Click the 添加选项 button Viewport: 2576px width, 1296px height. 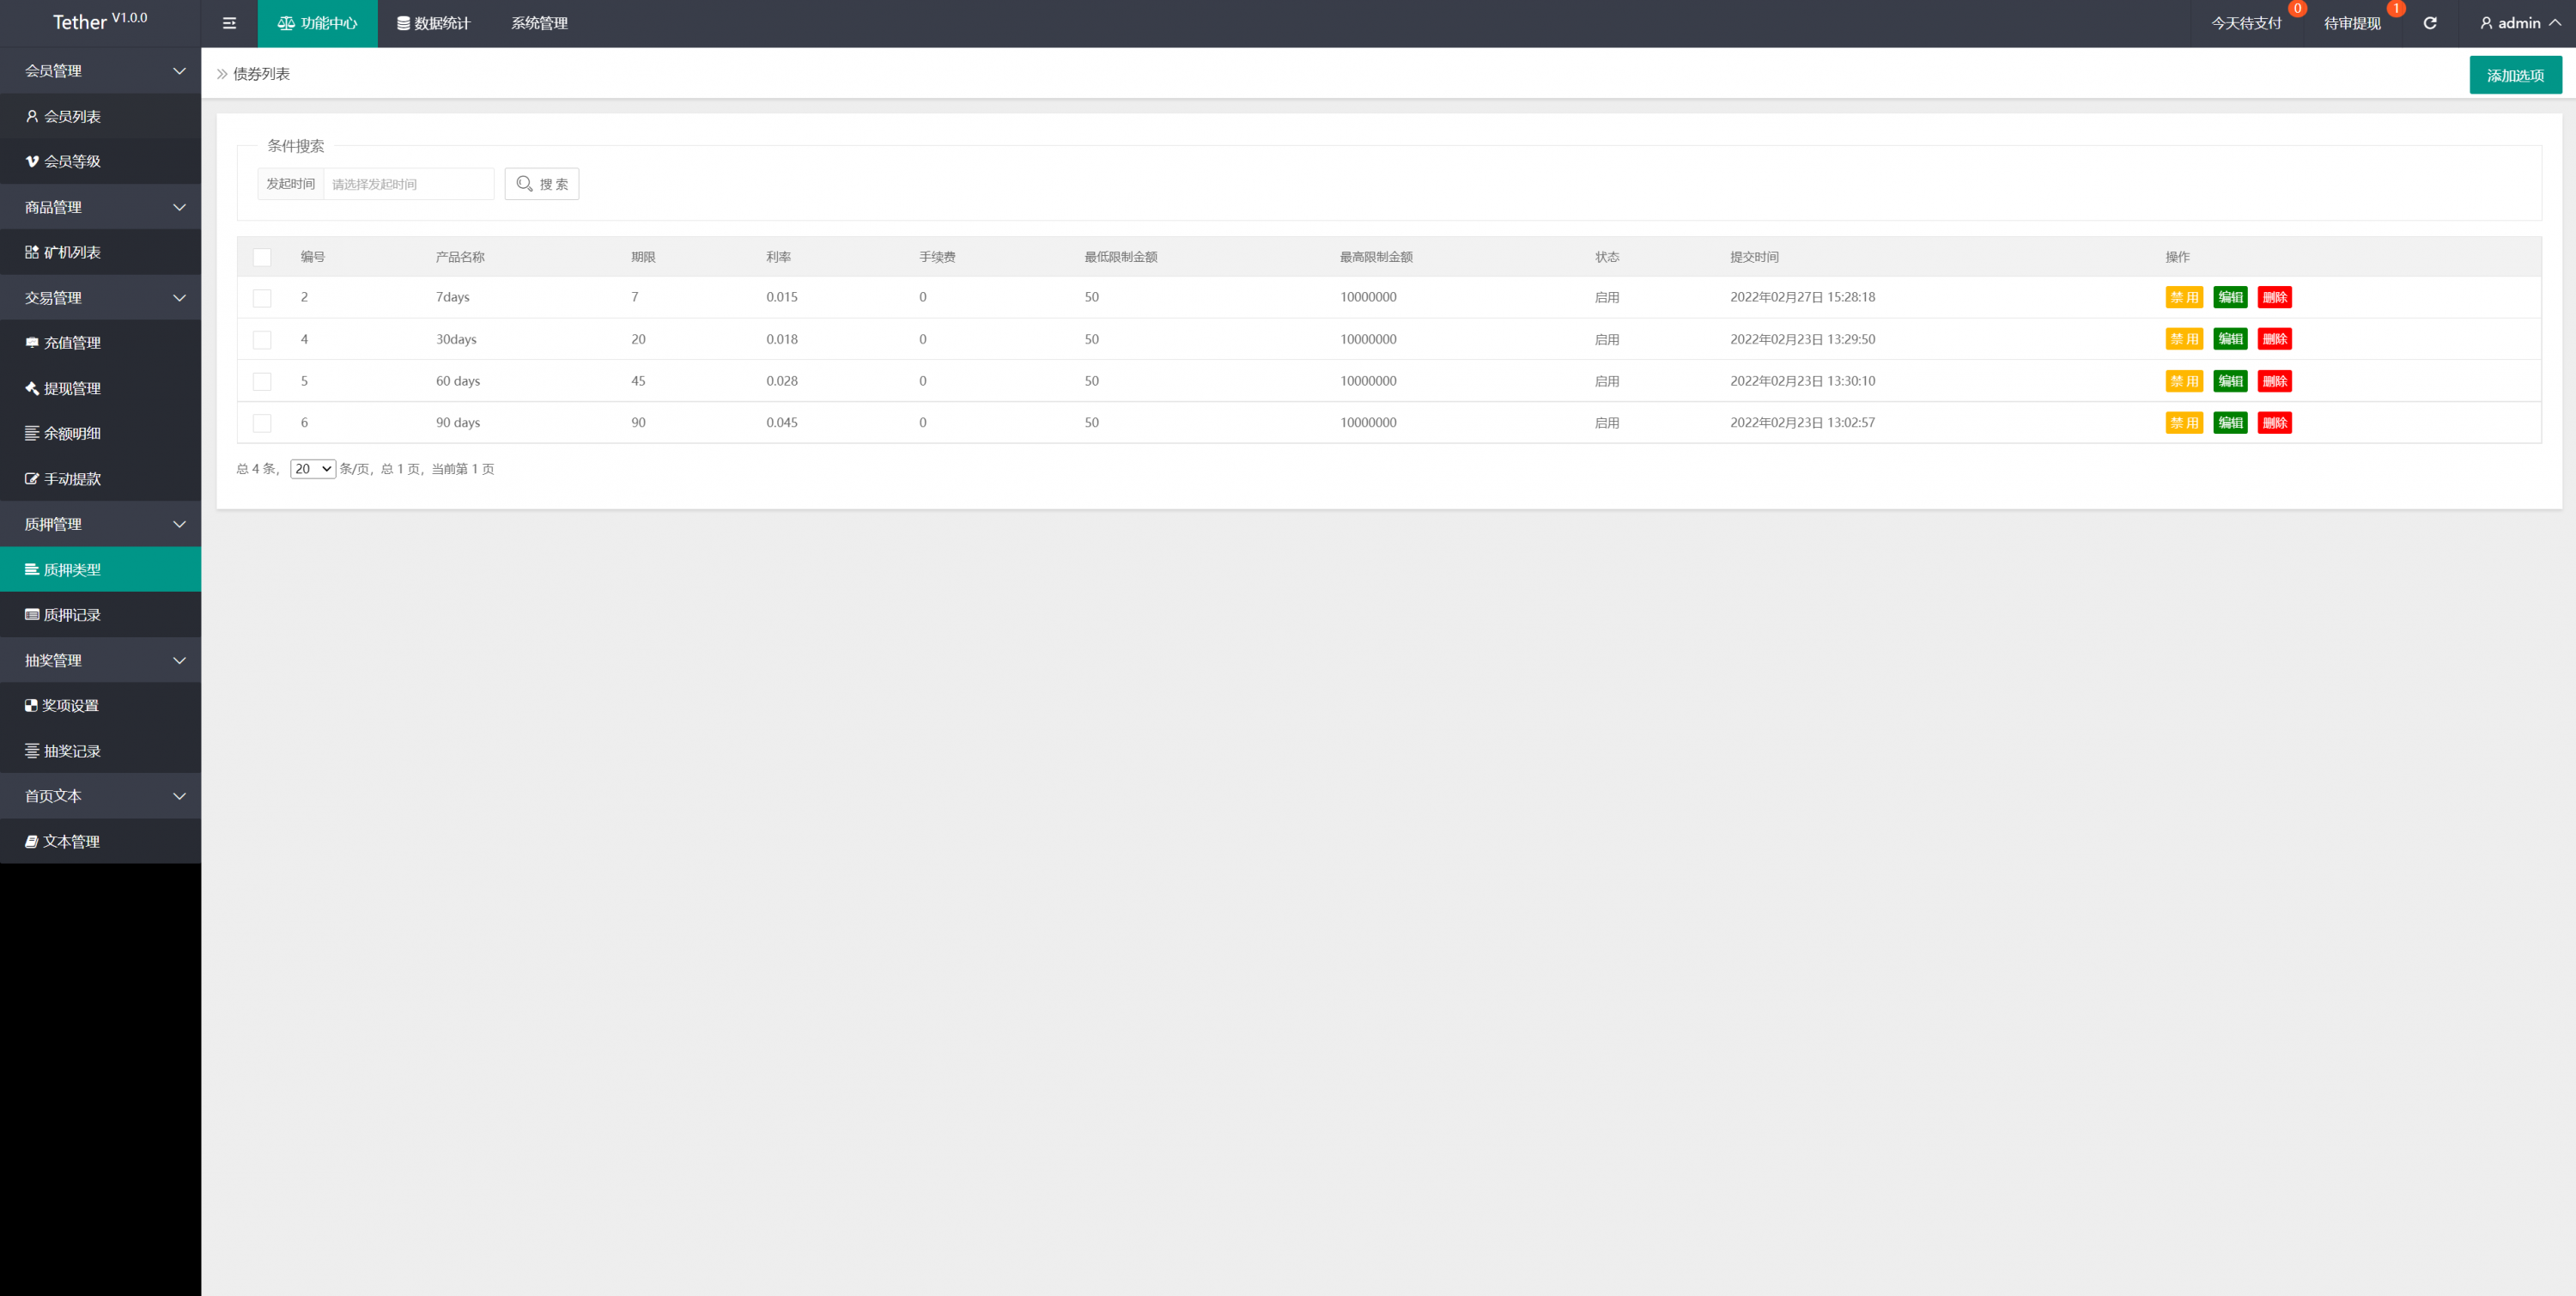click(2514, 75)
